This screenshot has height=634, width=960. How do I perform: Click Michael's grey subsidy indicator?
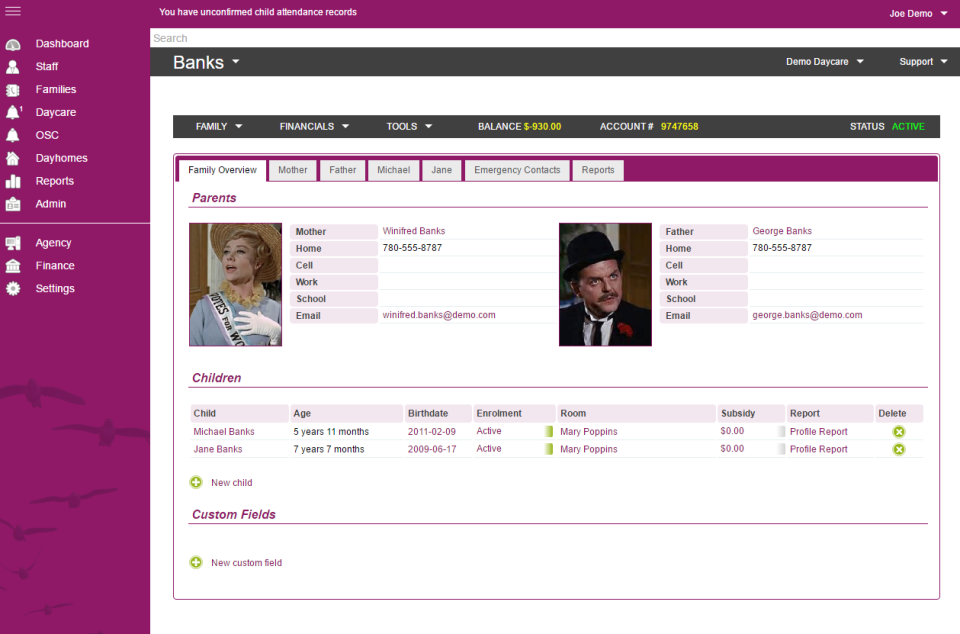(x=781, y=431)
